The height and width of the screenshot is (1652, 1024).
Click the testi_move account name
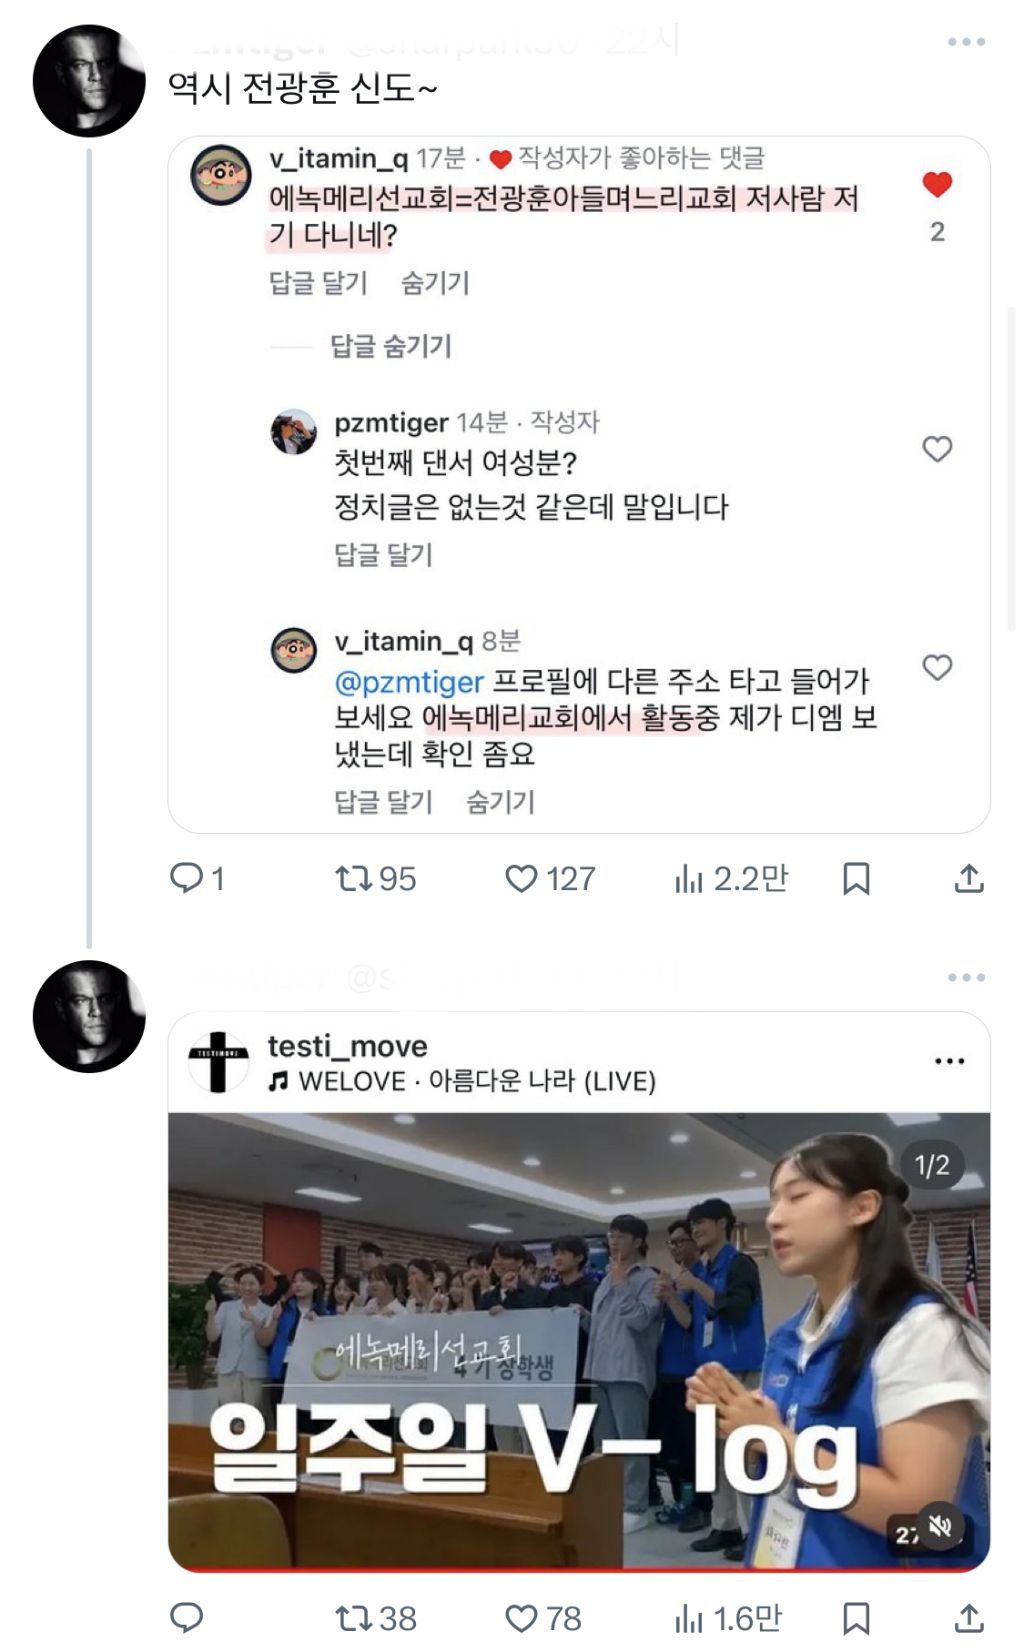point(347,1046)
